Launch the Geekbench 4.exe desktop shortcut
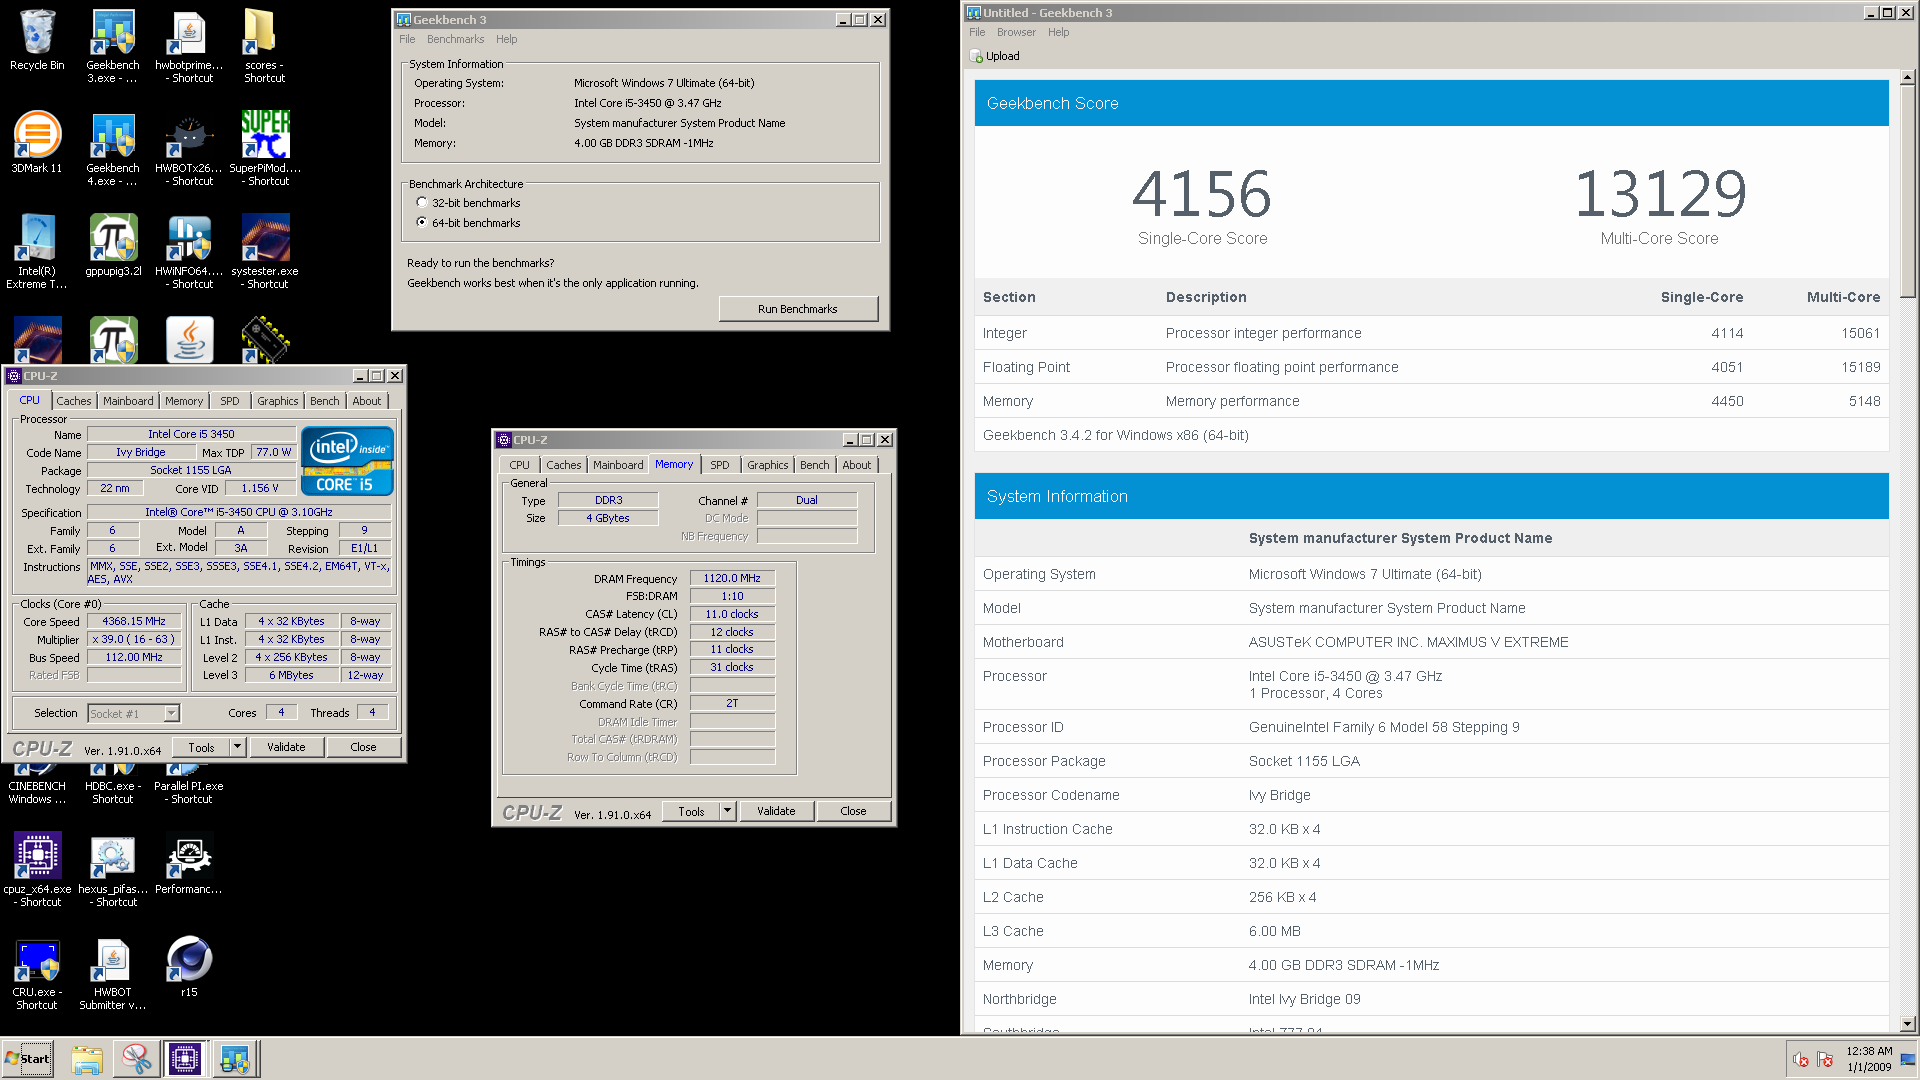This screenshot has height=1080, width=1920. pos(112,148)
